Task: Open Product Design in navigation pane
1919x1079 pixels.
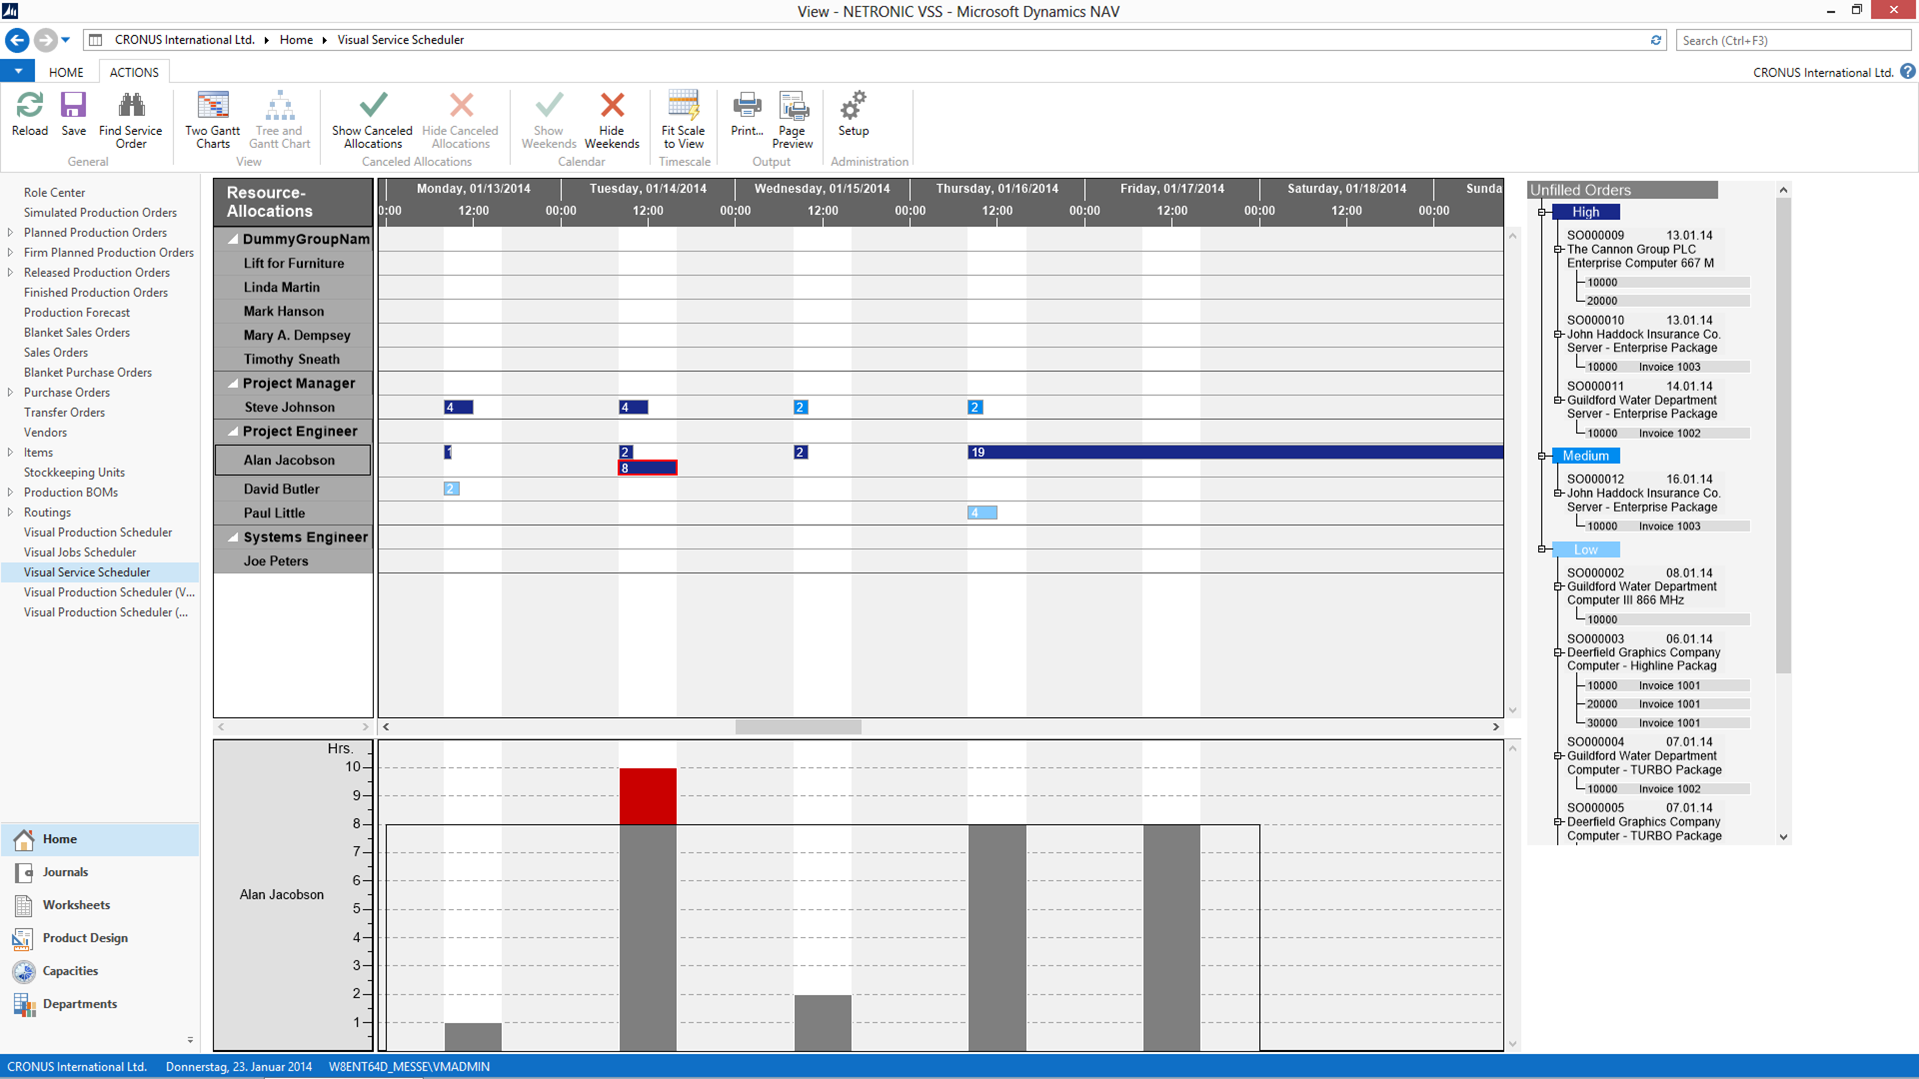Action: tap(85, 938)
